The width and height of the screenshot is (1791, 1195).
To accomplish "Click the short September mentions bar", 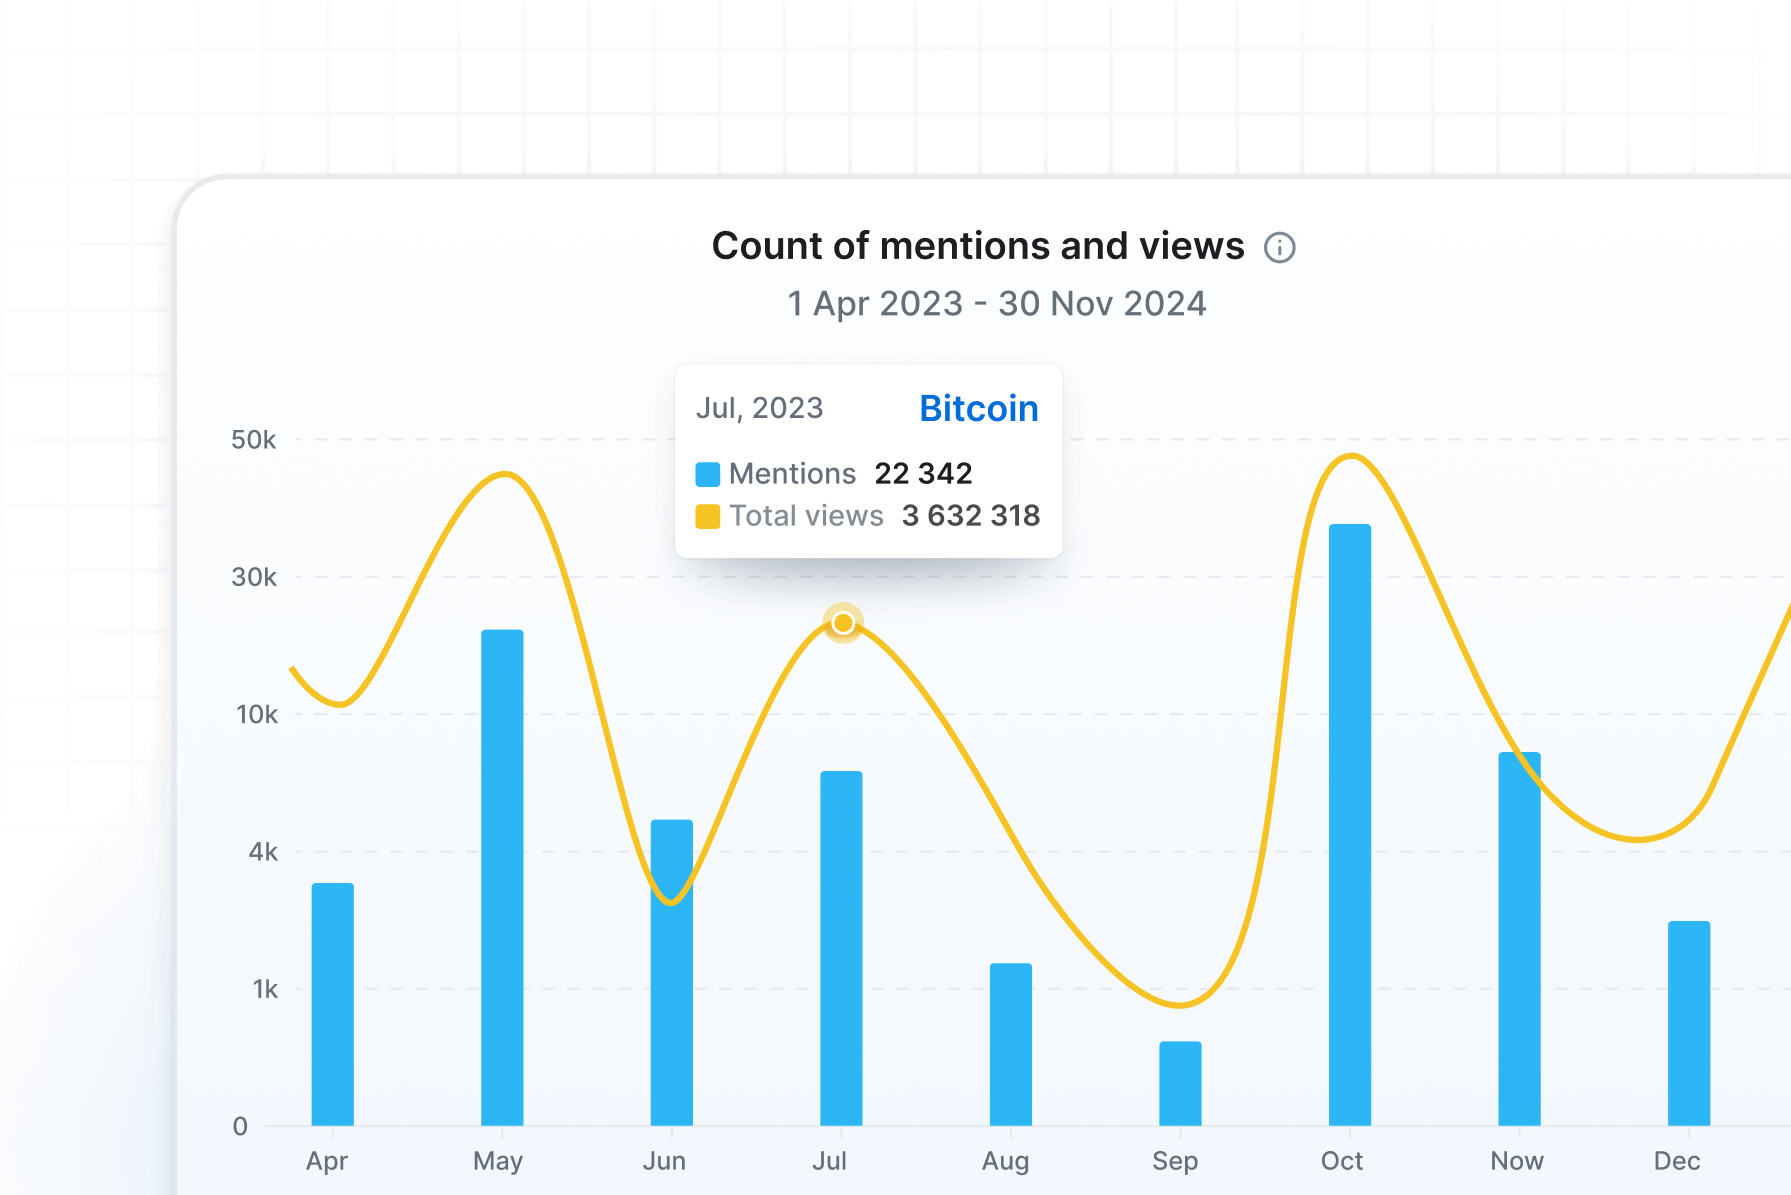I will 1180,1083.
